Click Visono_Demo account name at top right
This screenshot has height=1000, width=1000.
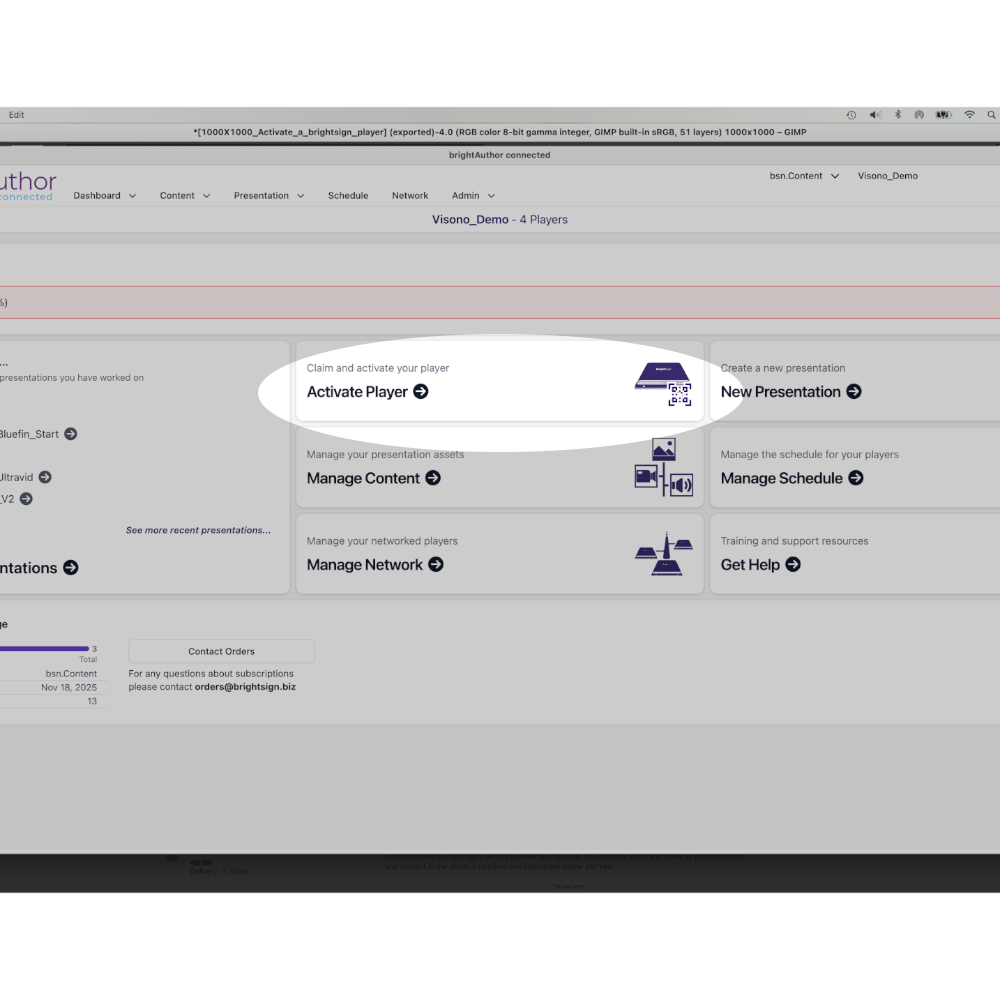click(888, 176)
